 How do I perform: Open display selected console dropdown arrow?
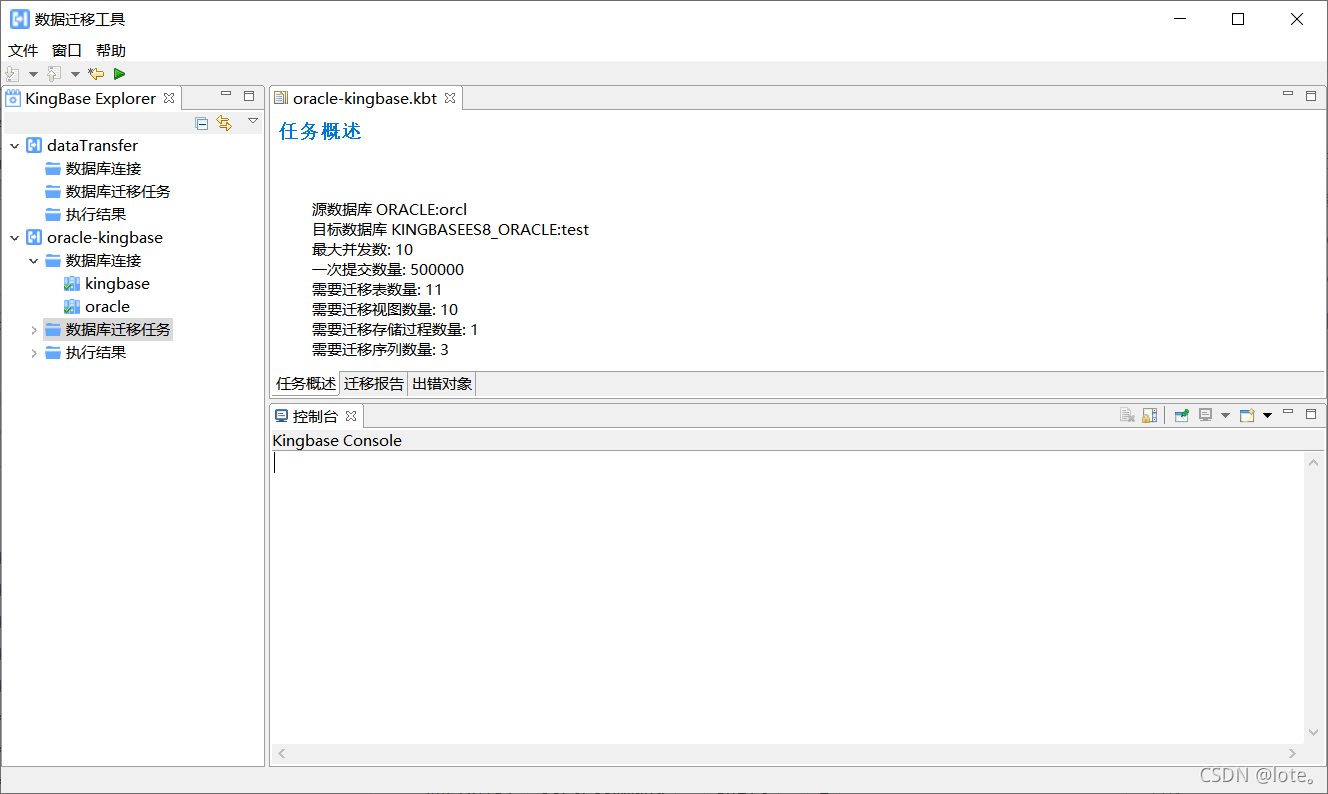1225,415
